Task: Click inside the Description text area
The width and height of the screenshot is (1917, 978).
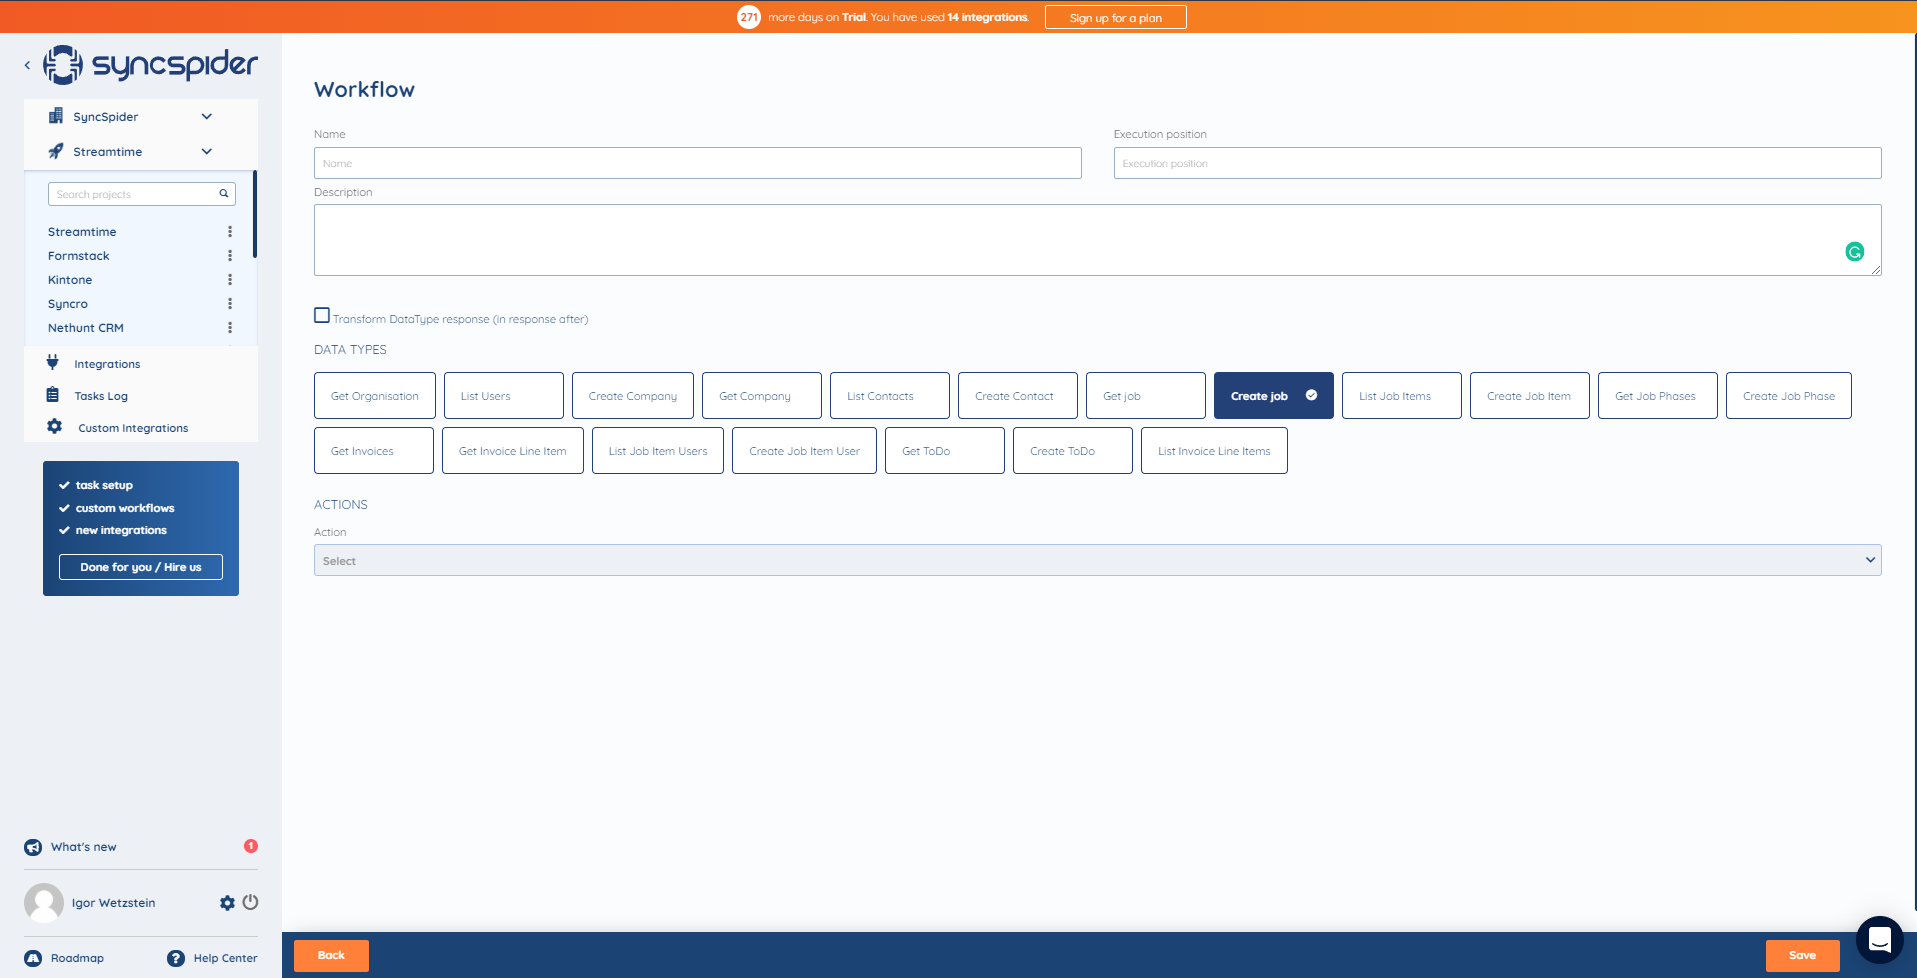Action: pyautogui.click(x=1098, y=240)
